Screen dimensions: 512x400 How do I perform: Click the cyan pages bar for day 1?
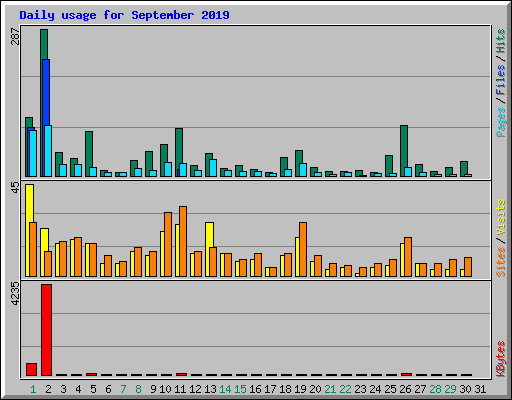[x=33, y=153]
